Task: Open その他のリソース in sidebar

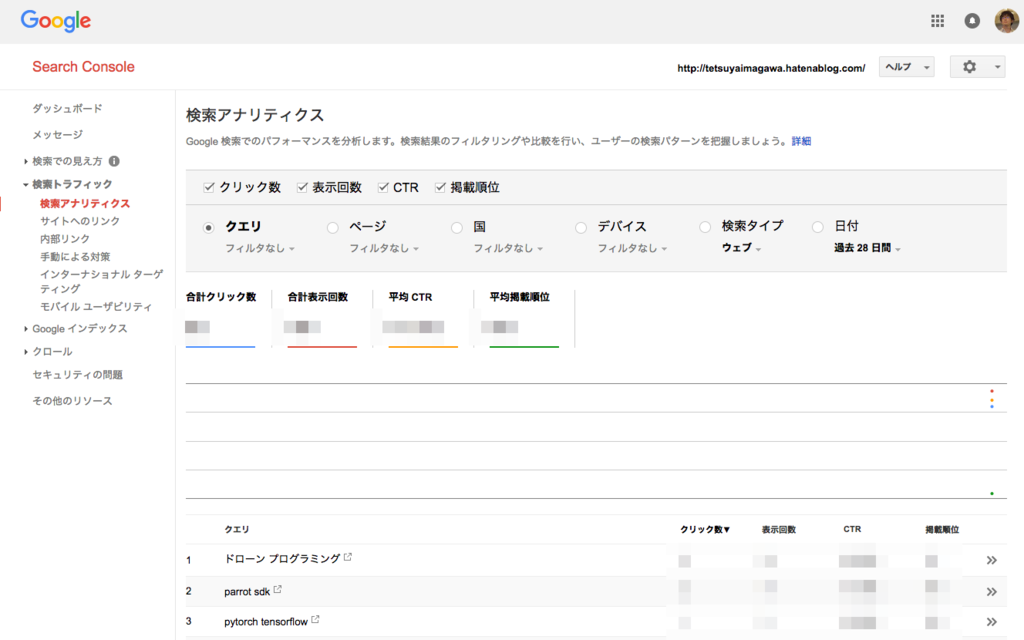Action: tap(72, 401)
